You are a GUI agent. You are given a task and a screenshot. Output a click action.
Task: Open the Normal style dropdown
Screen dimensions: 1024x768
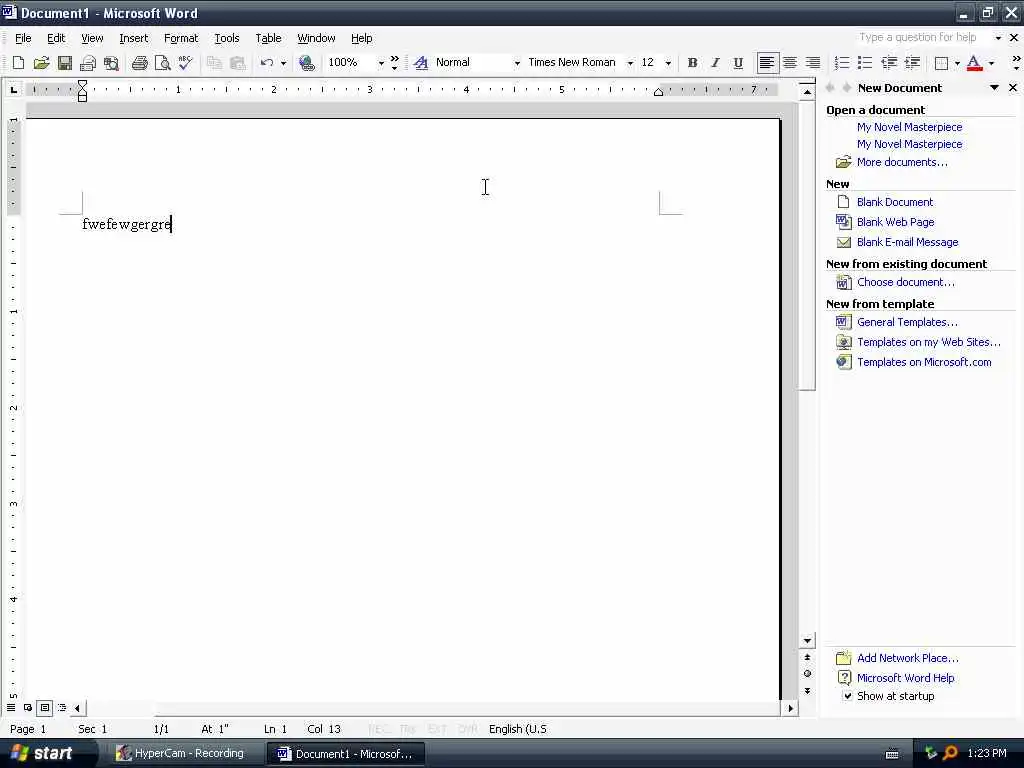517,63
